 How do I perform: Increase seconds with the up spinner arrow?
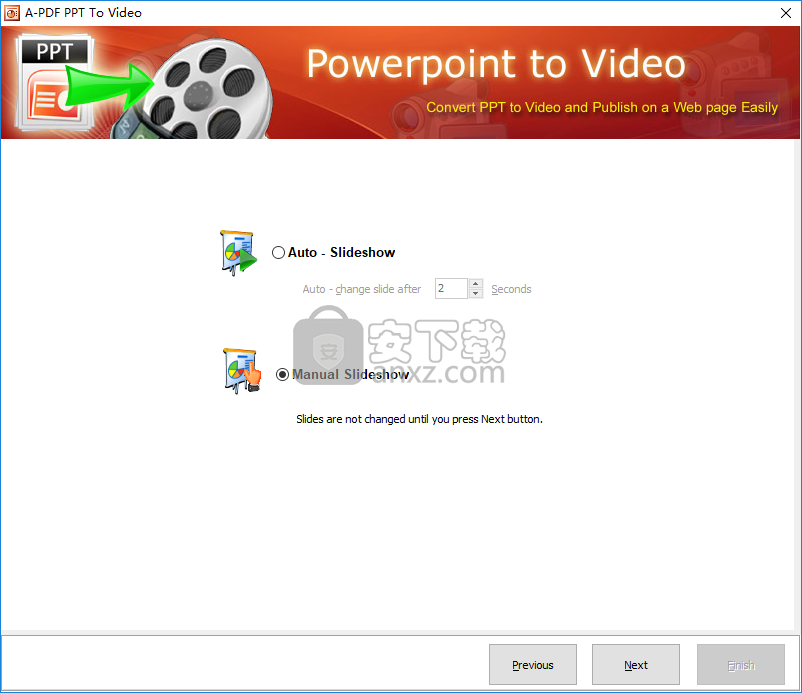point(476,283)
